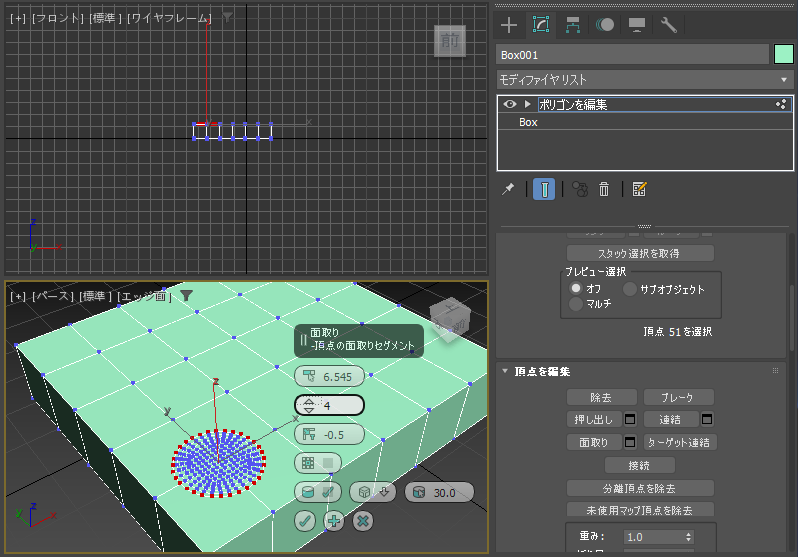Click the plus apply-and-continue icon
This screenshot has width=798, height=557.
pyautogui.click(x=334, y=521)
